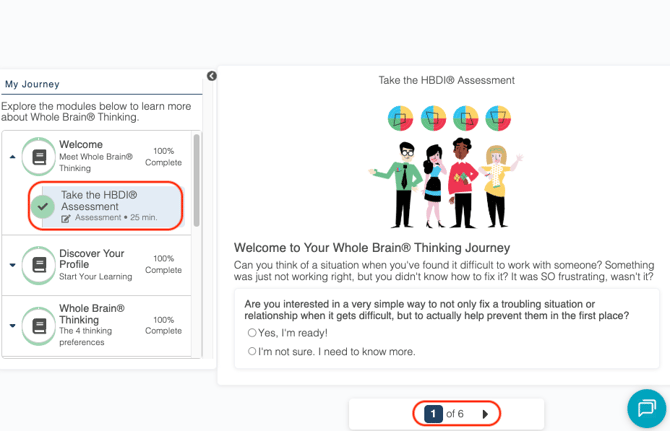Click Welcome 100% Complete status
The width and height of the screenshot is (670, 431).
coord(163,157)
